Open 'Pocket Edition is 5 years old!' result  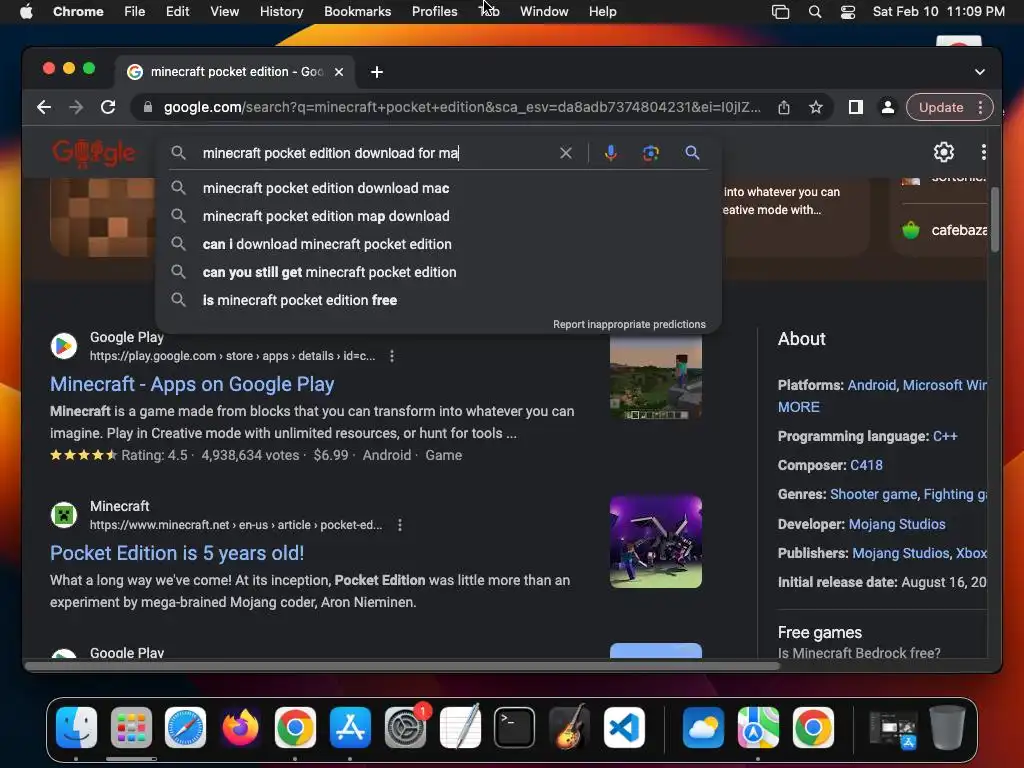[x=177, y=553]
